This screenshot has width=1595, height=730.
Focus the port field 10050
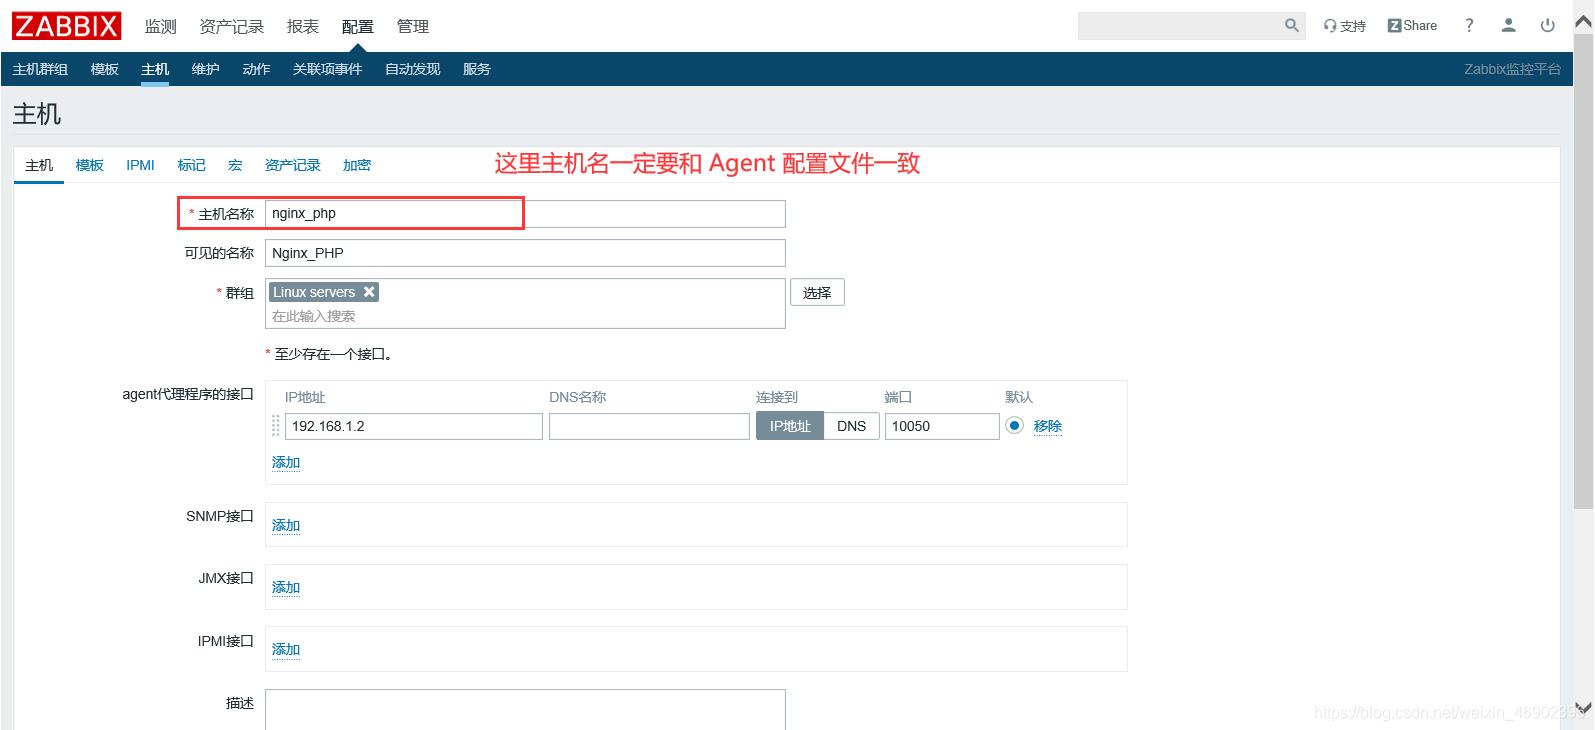pos(942,426)
